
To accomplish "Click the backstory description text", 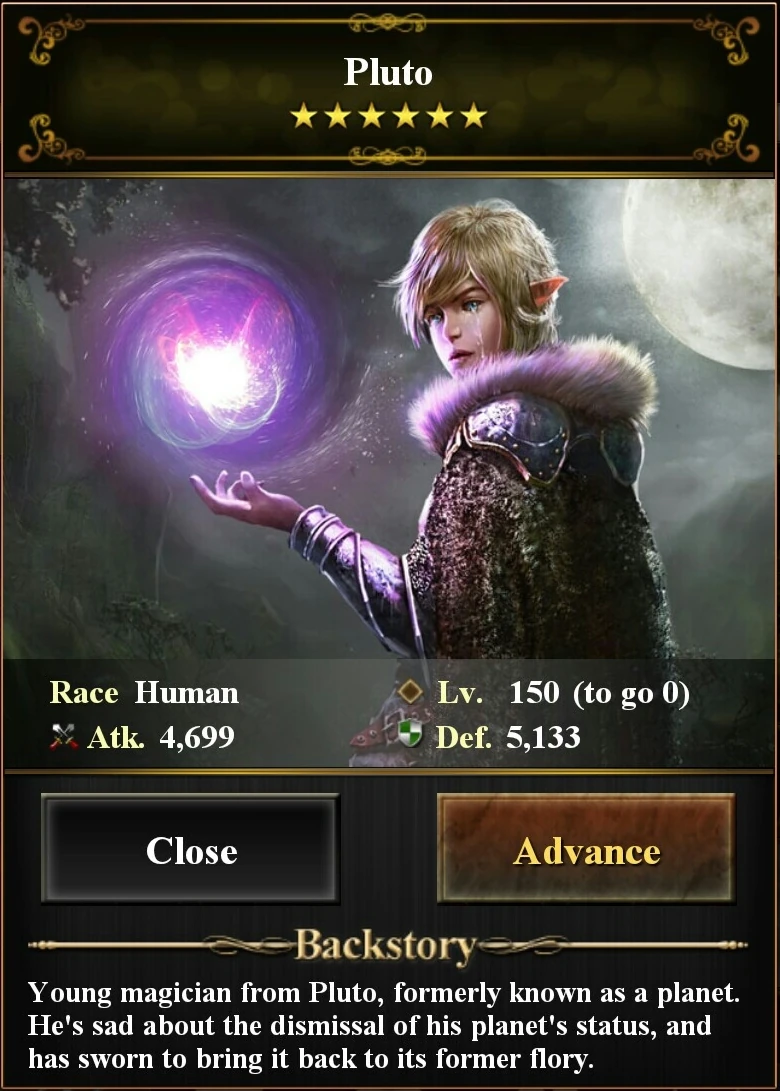I will coord(384,1025).
